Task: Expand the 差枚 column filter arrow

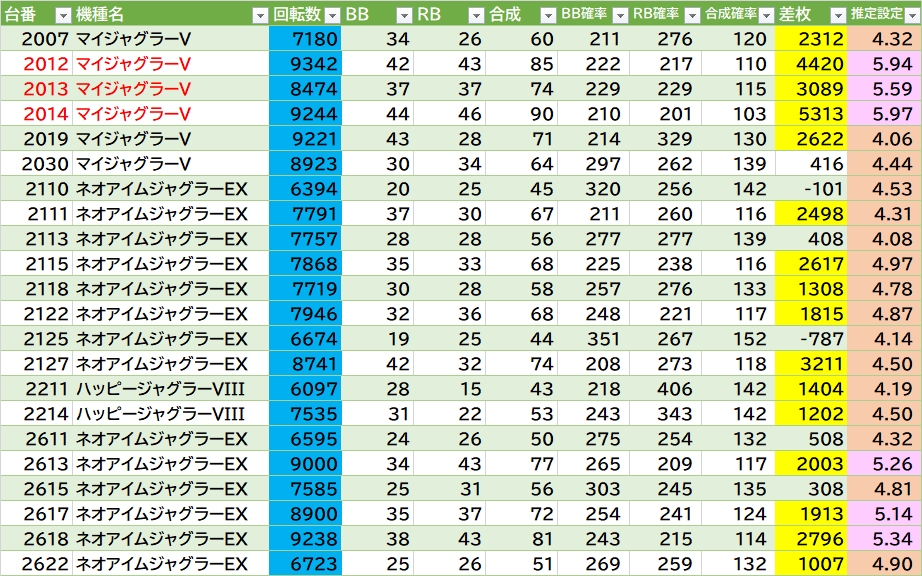Action: coord(836,15)
